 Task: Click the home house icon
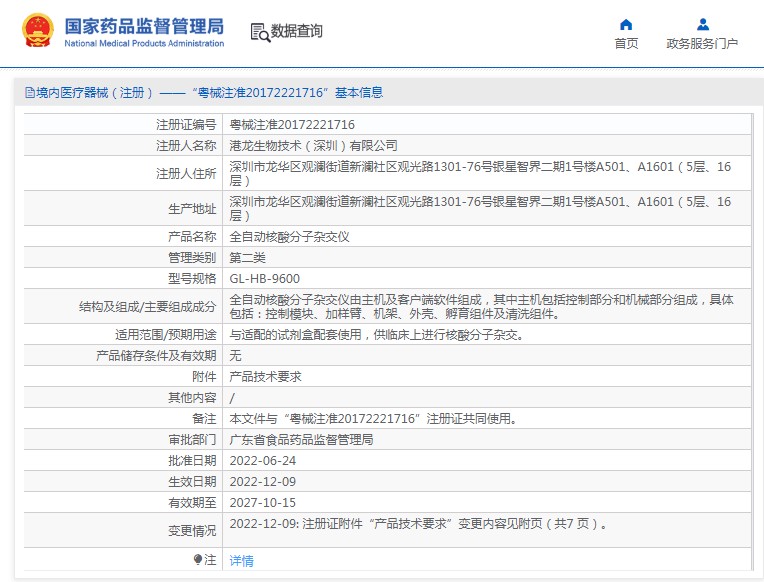[x=626, y=24]
